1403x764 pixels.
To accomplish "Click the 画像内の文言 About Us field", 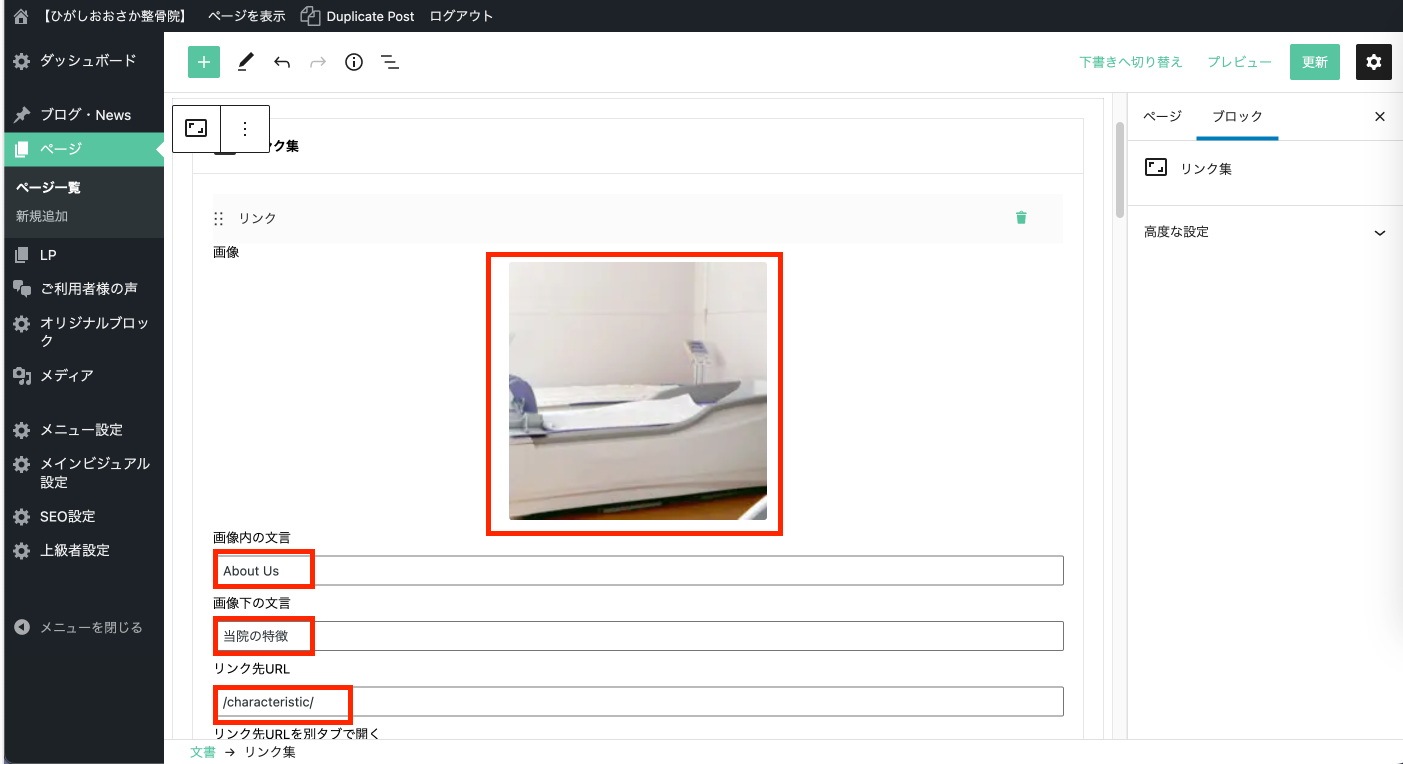I will click(638, 571).
